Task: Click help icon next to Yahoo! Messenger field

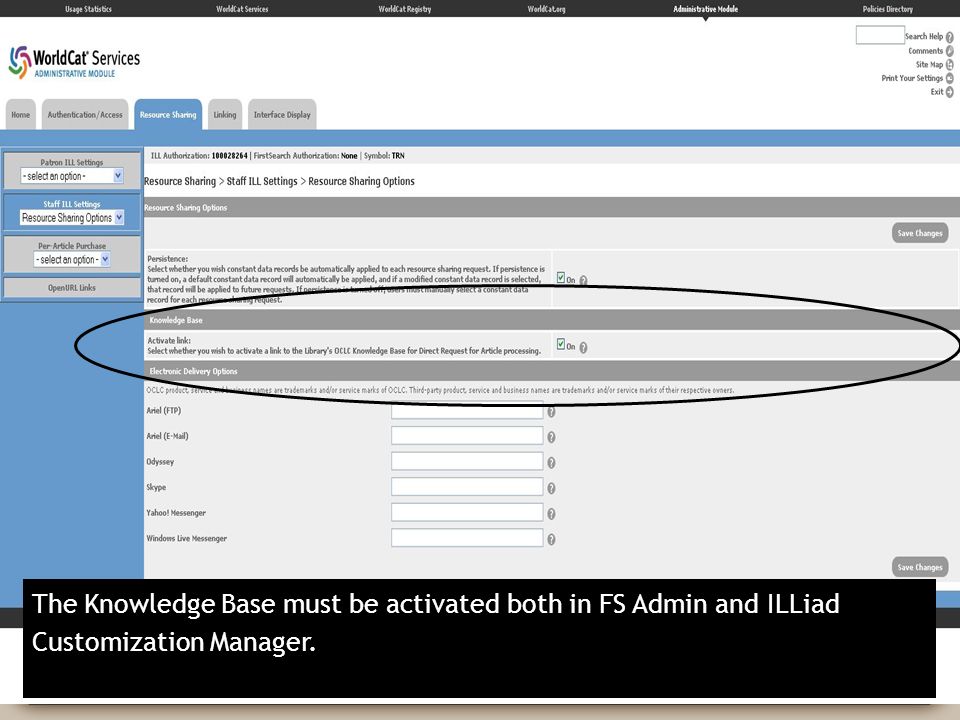Action: tap(551, 514)
